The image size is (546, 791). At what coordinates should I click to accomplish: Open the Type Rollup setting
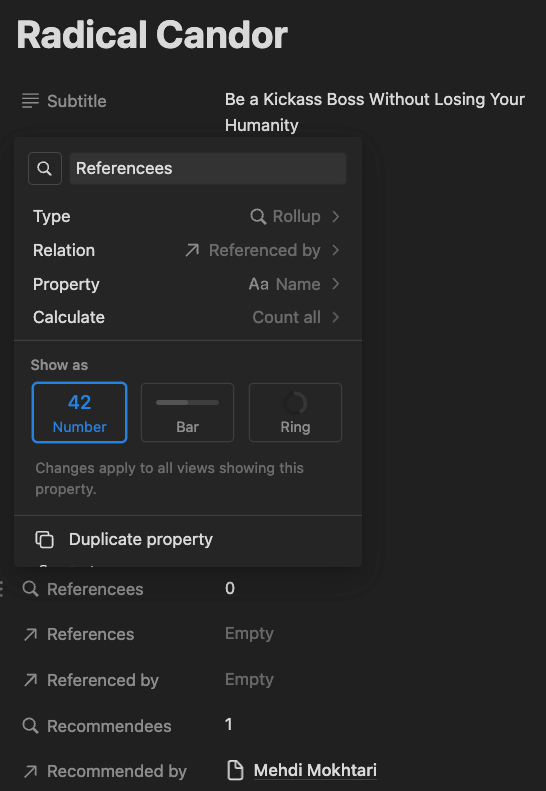click(187, 216)
